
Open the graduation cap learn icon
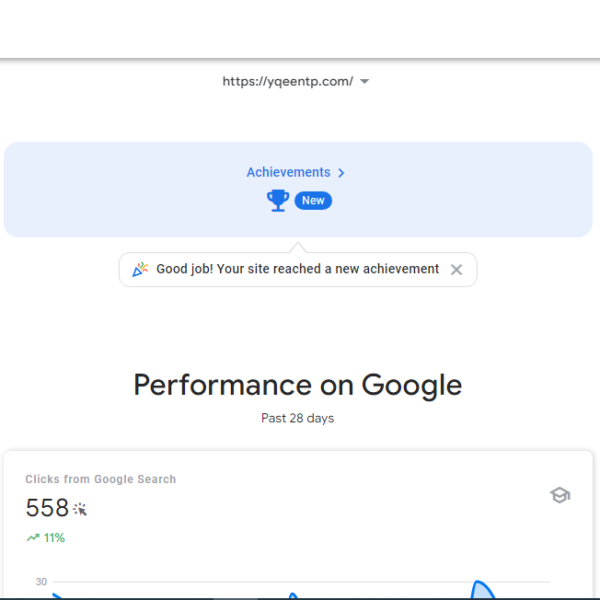coord(560,495)
